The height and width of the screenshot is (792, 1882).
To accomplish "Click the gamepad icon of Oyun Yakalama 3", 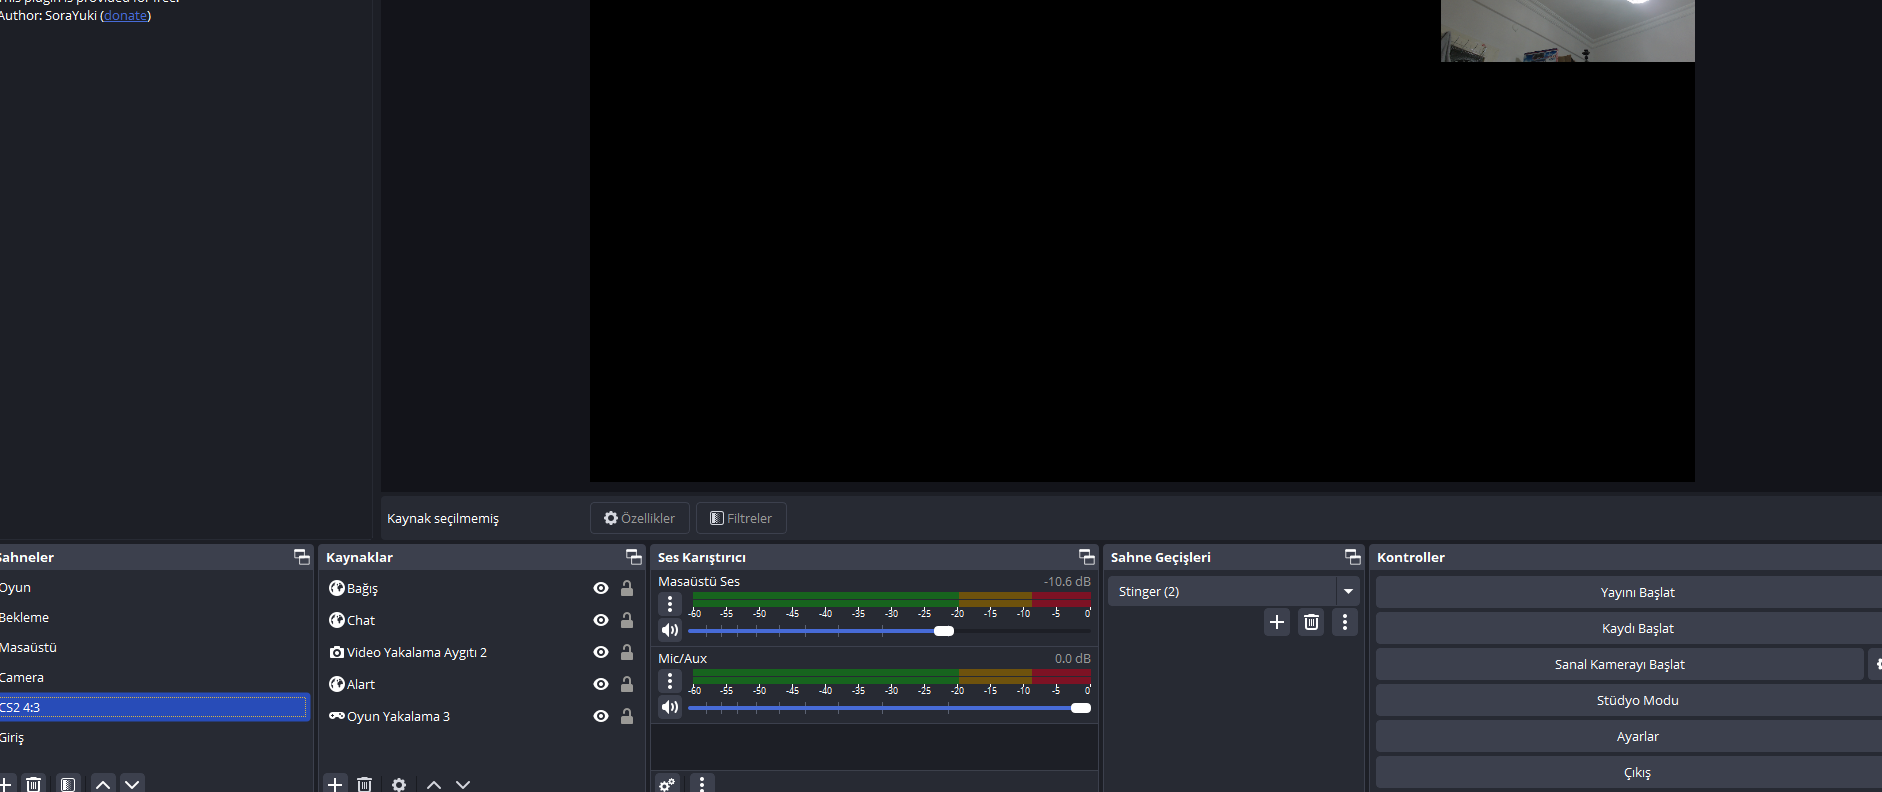I will [337, 716].
